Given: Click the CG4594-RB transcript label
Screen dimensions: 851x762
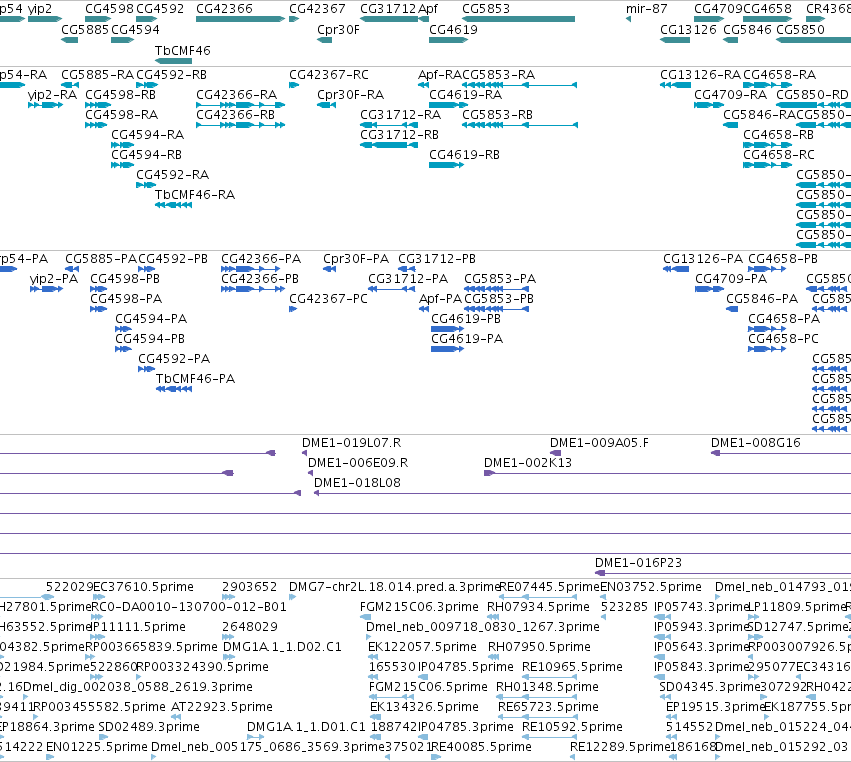Looking at the screenshot, I should click(x=146, y=155).
